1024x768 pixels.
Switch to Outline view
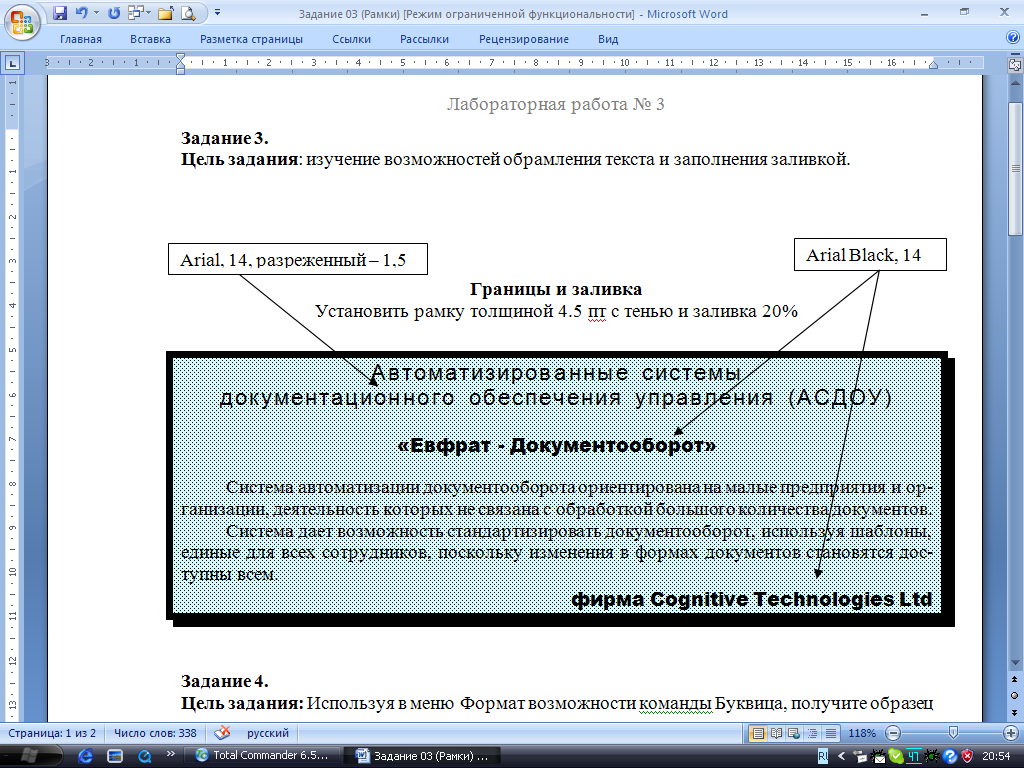coord(812,733)
